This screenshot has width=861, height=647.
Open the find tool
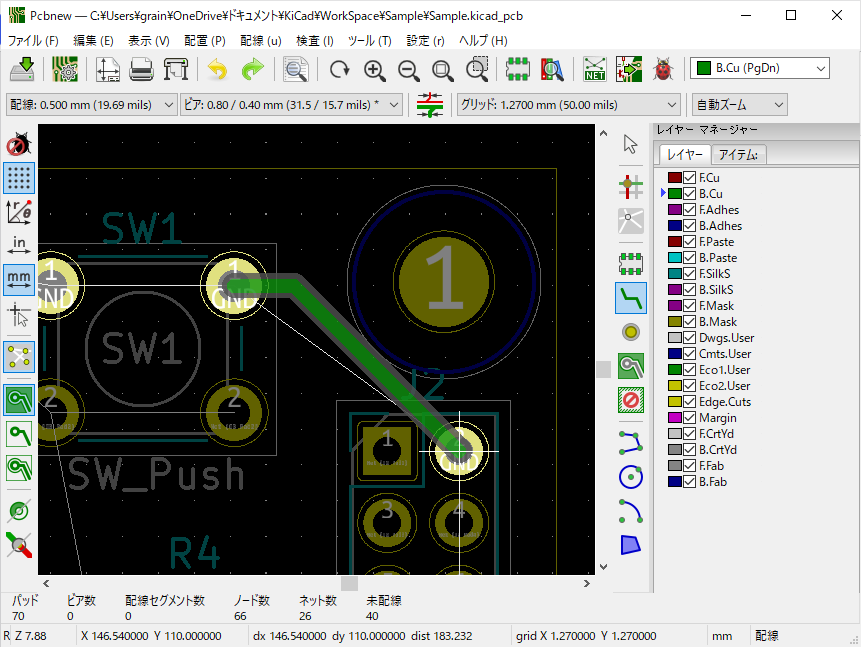[x=296, y=69]
